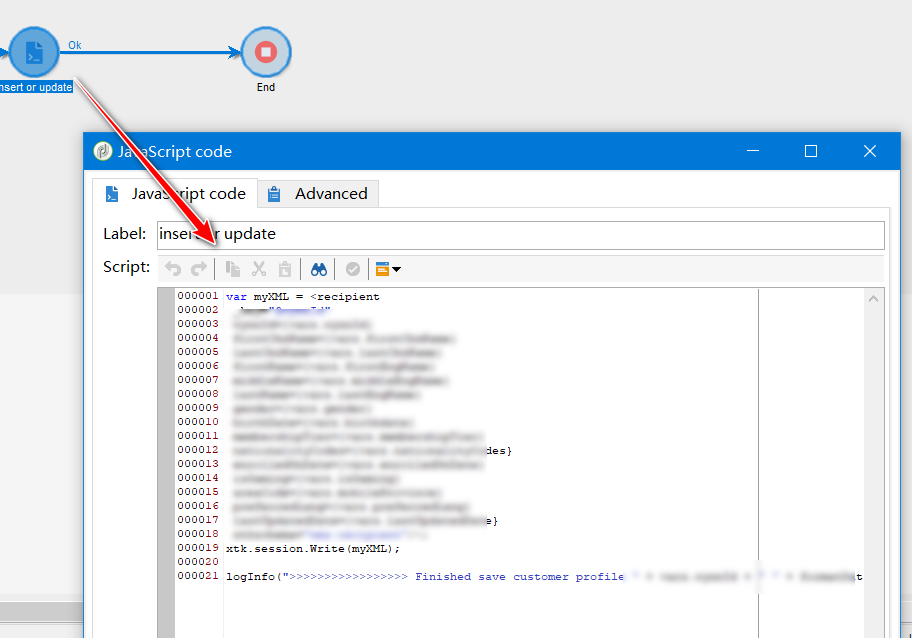
Task: Click the Validate checkmark icon in the toolbar
Action: pos(352,268)
